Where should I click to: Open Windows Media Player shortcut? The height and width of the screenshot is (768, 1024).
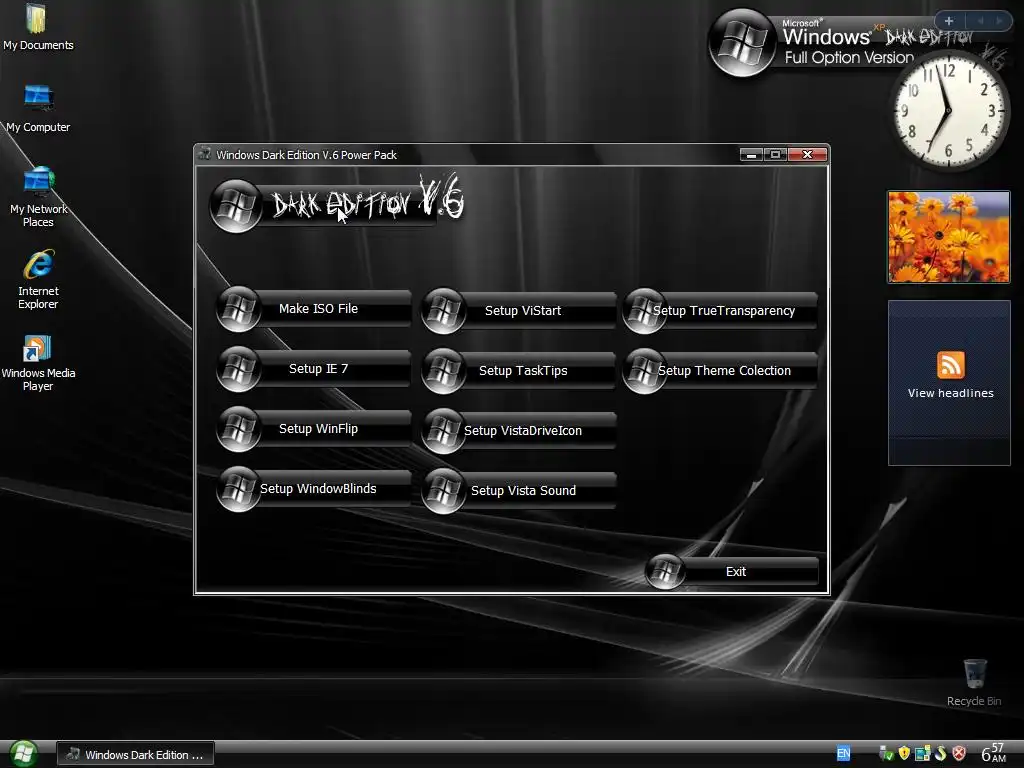tap(38, 363)
